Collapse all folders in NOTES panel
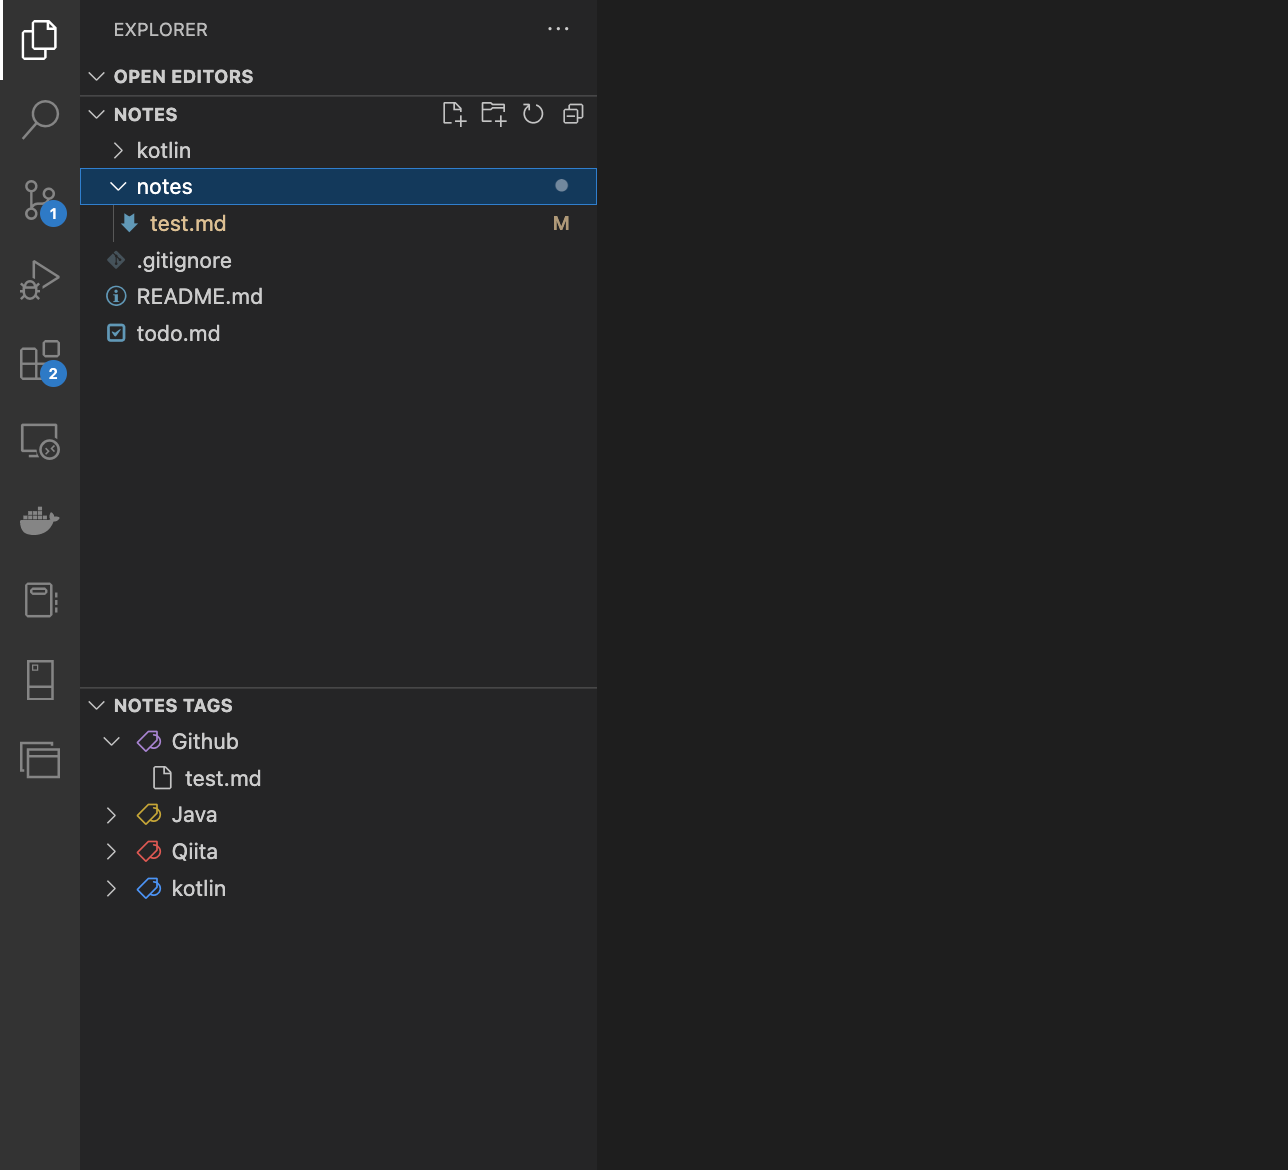 pos(572,114)
